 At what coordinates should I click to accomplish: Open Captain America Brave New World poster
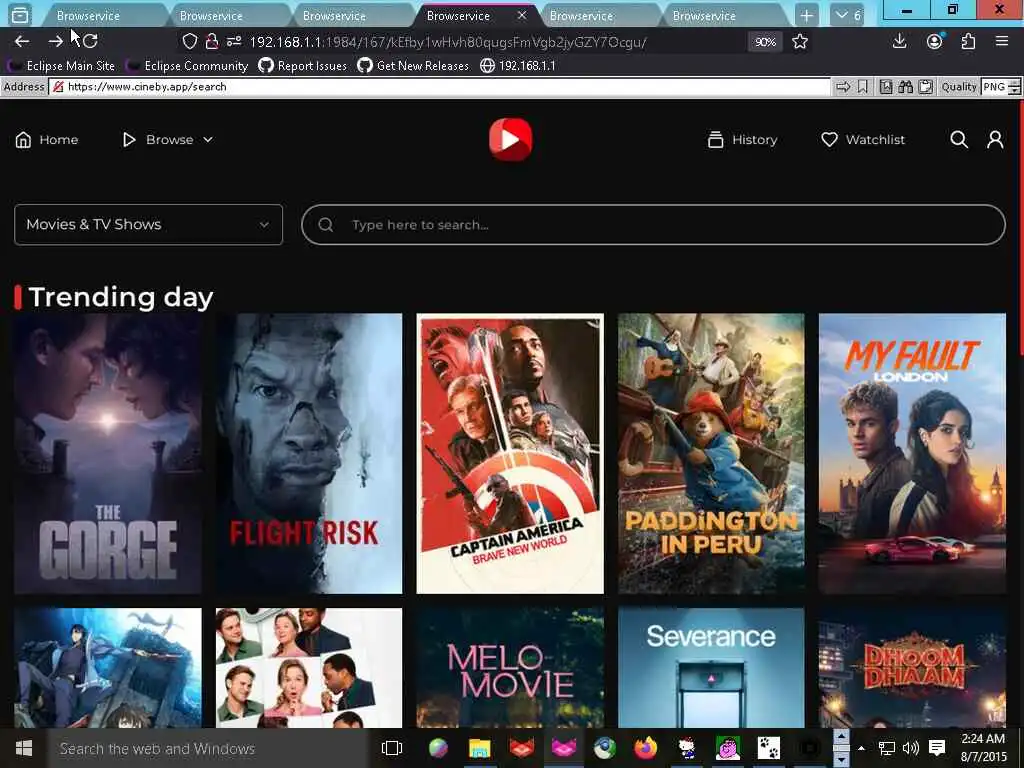coord(510,454)
